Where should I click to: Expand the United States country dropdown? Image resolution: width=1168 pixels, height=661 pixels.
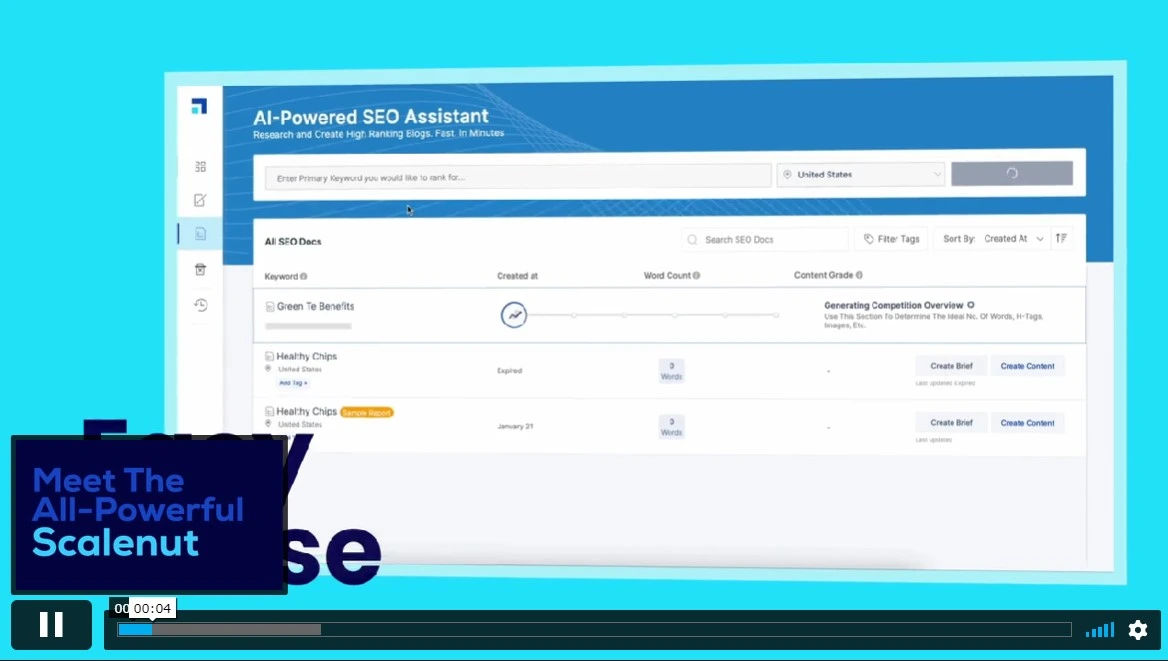pos(860,174)
